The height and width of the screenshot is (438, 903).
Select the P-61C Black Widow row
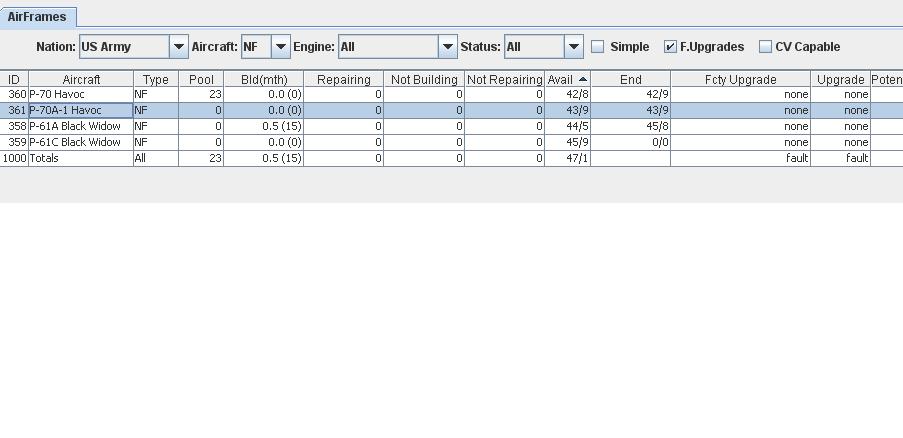tap(452, 142)
